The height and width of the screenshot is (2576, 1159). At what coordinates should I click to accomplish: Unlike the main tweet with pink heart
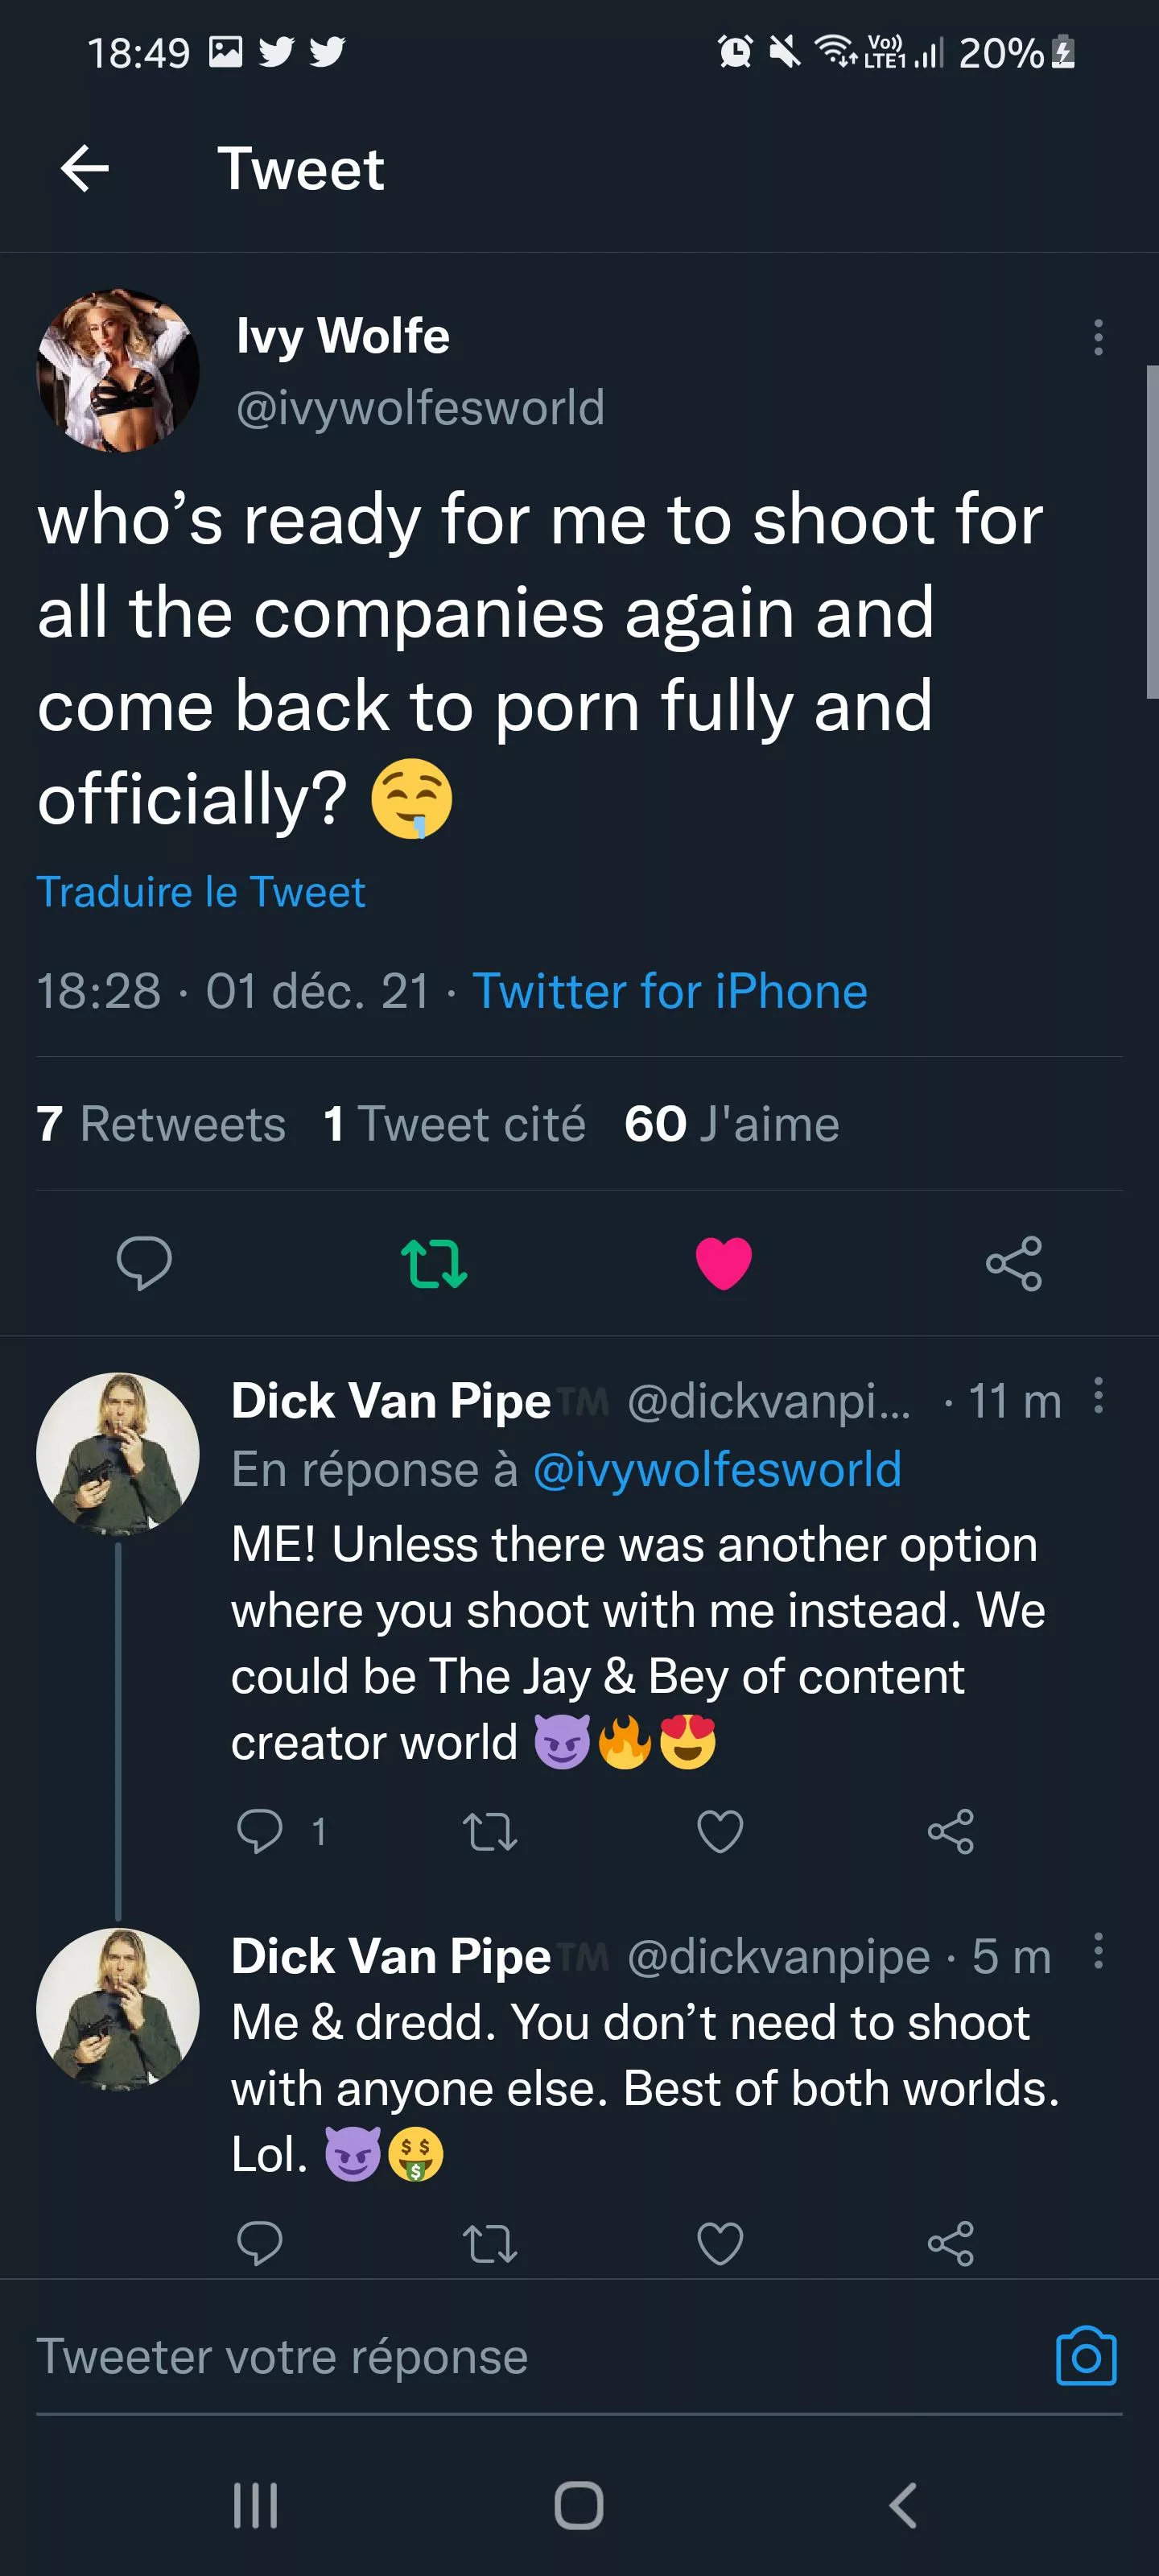[x=723, y=1262]
